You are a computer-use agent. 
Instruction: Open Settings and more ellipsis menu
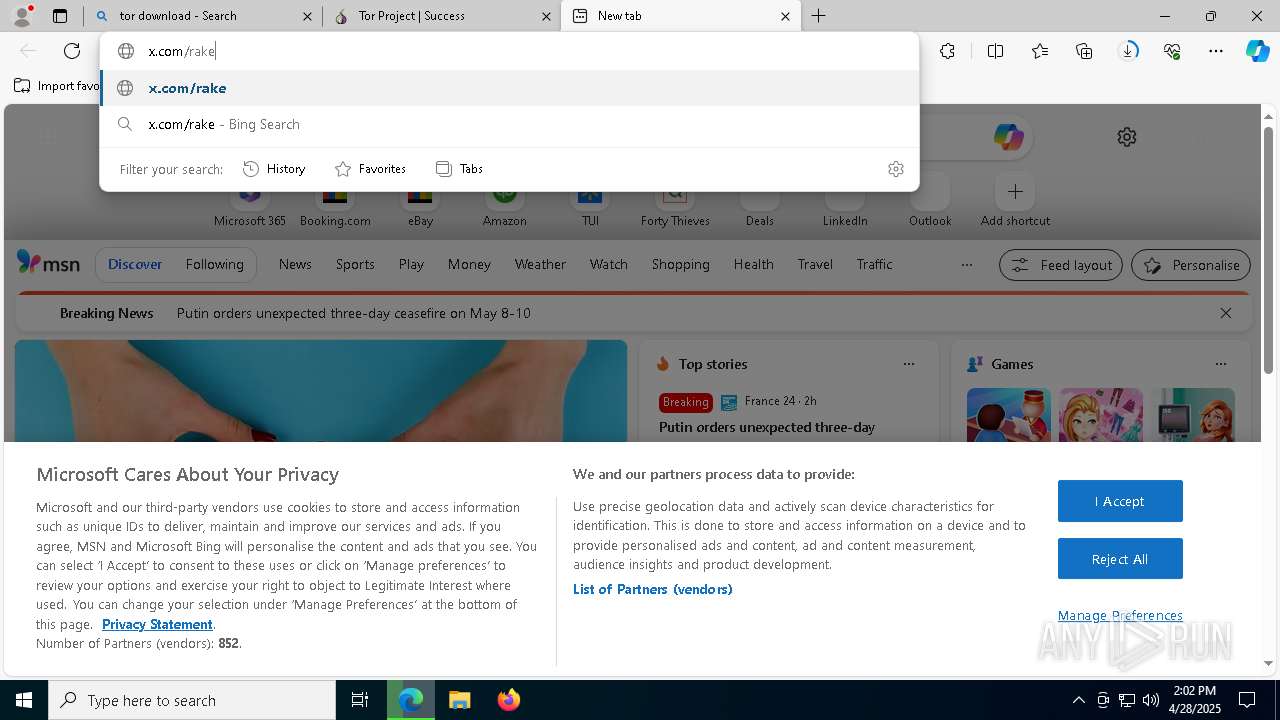(x=1216, y=51)
